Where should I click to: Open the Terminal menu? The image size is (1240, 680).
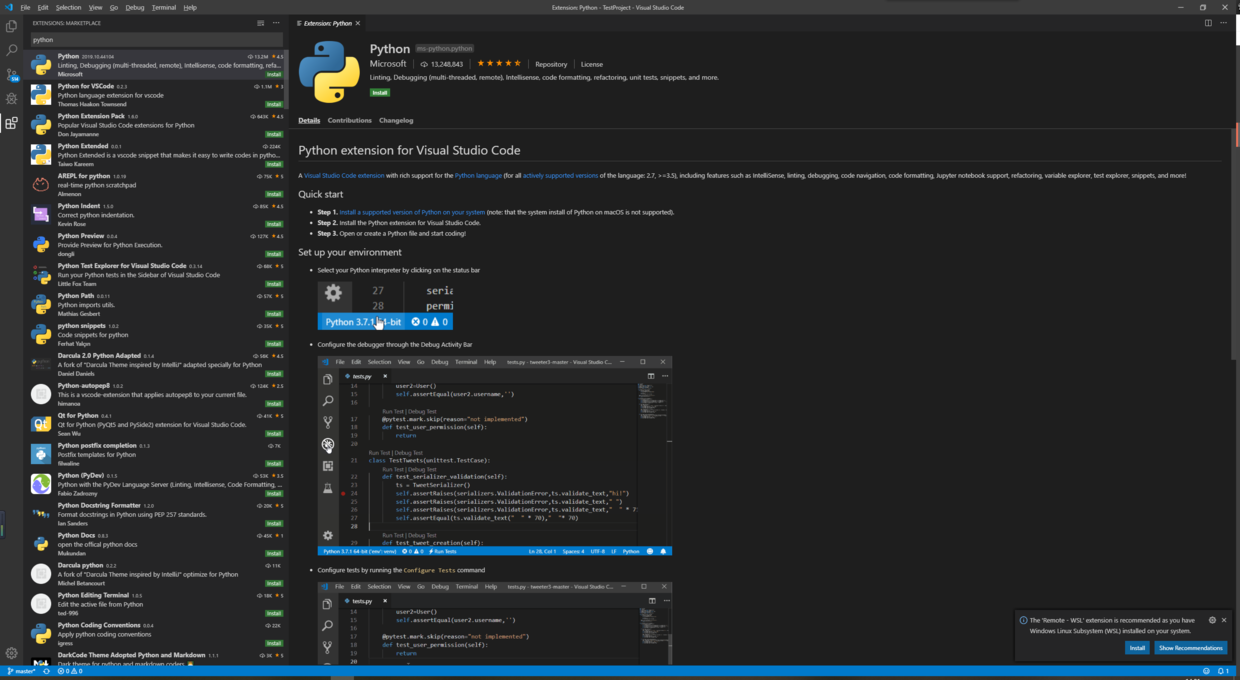(163, 7)
